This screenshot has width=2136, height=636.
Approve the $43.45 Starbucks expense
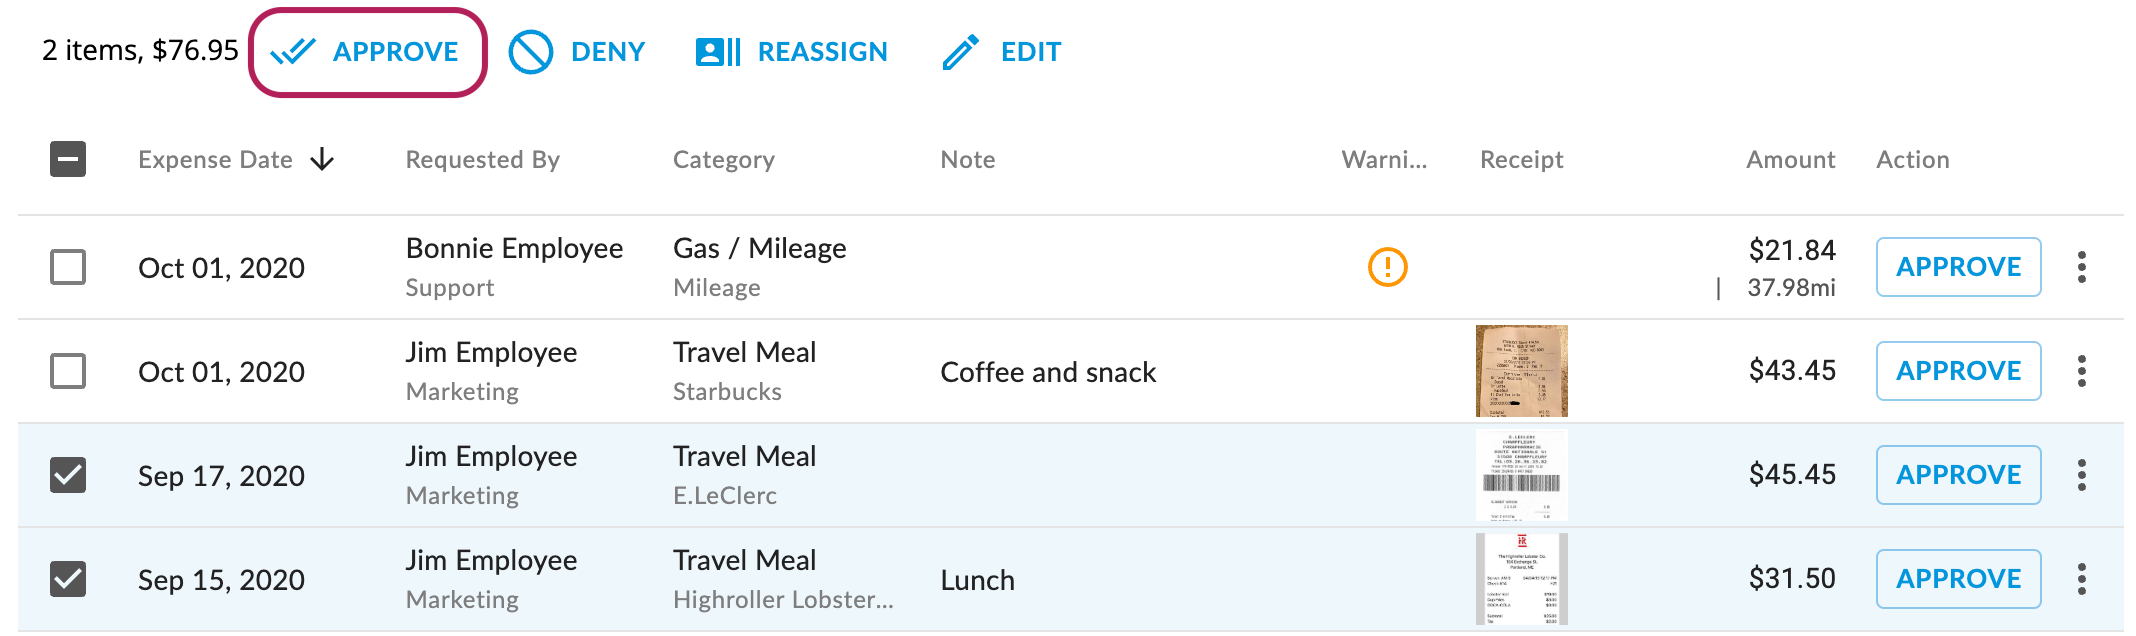[1958, 371]
